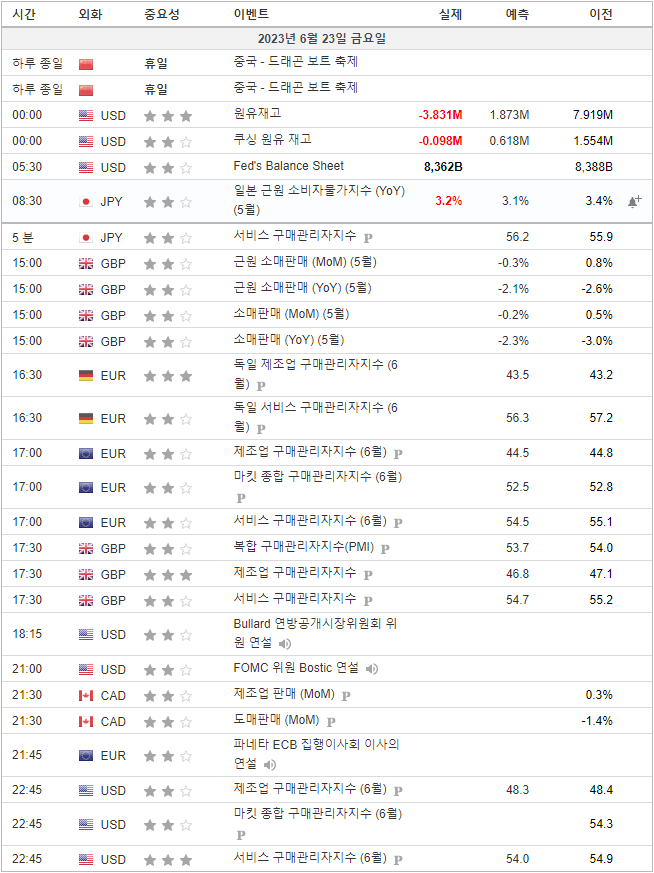Screen dimensions: 654x873
Task: Open 쿠싱 원유 재고 event details
Action: pyautogui.click(x=272, y=140)
